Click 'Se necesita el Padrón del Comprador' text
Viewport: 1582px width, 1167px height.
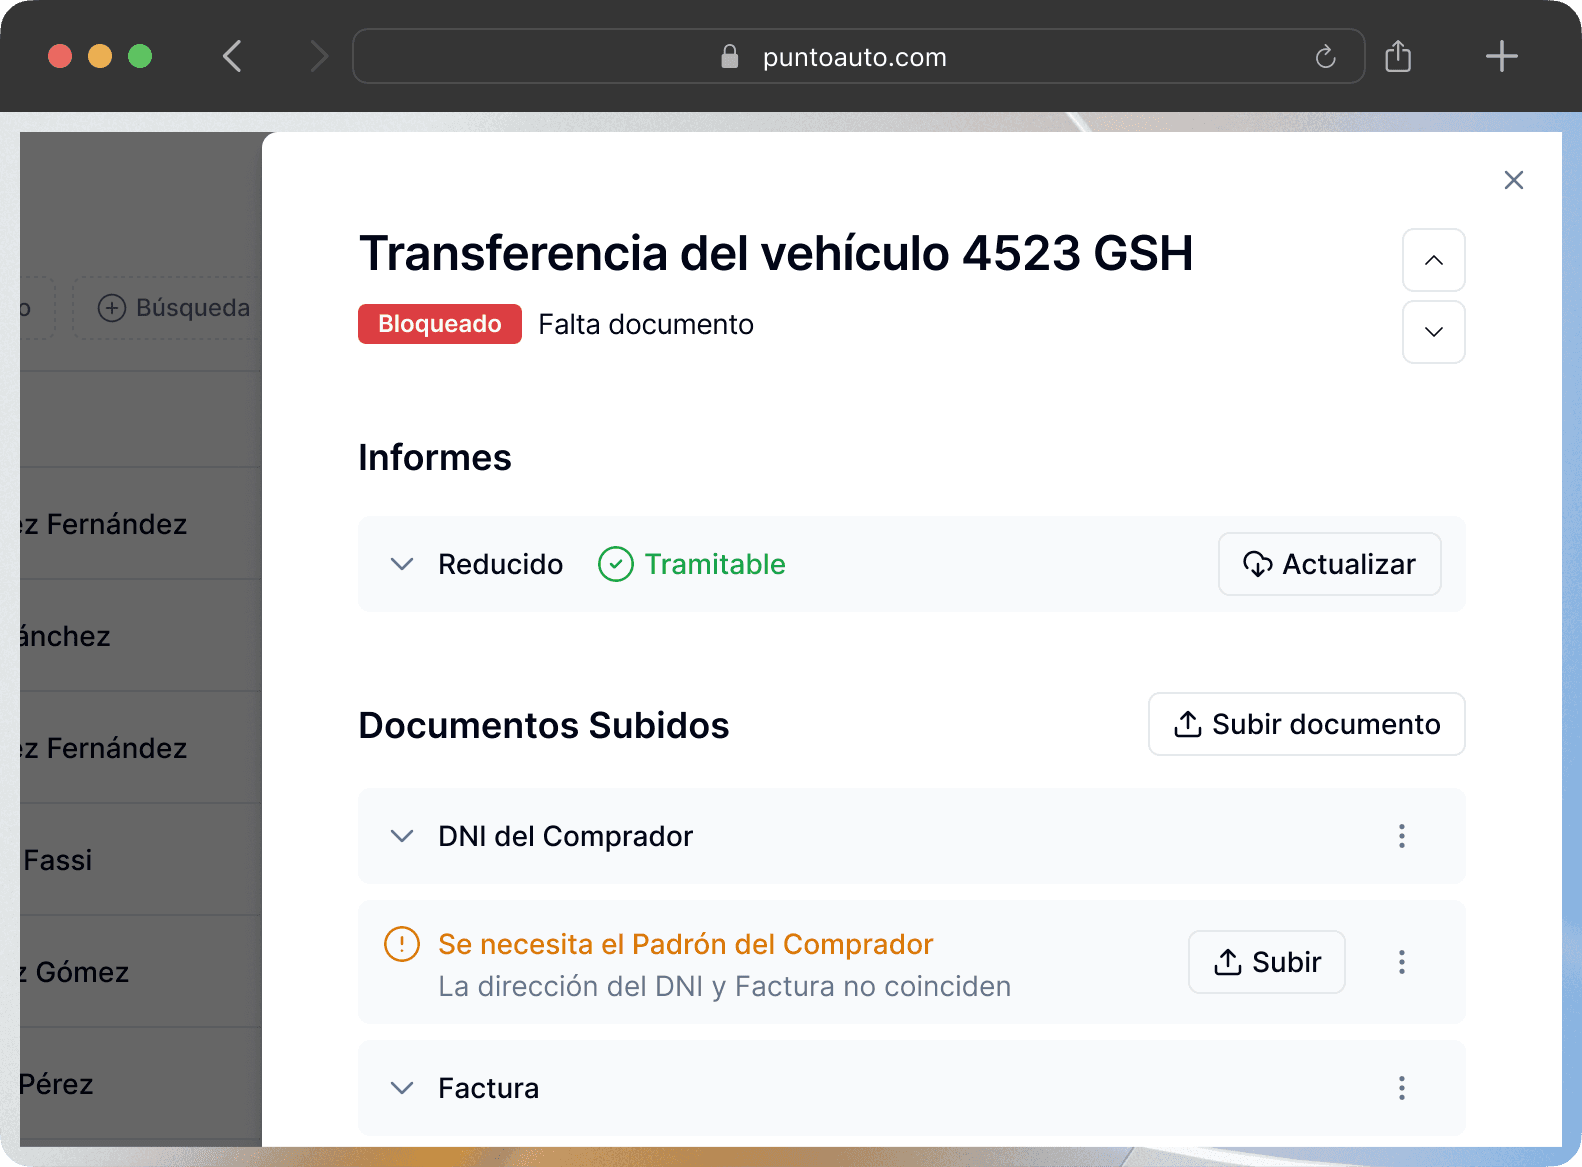point(685,944)
